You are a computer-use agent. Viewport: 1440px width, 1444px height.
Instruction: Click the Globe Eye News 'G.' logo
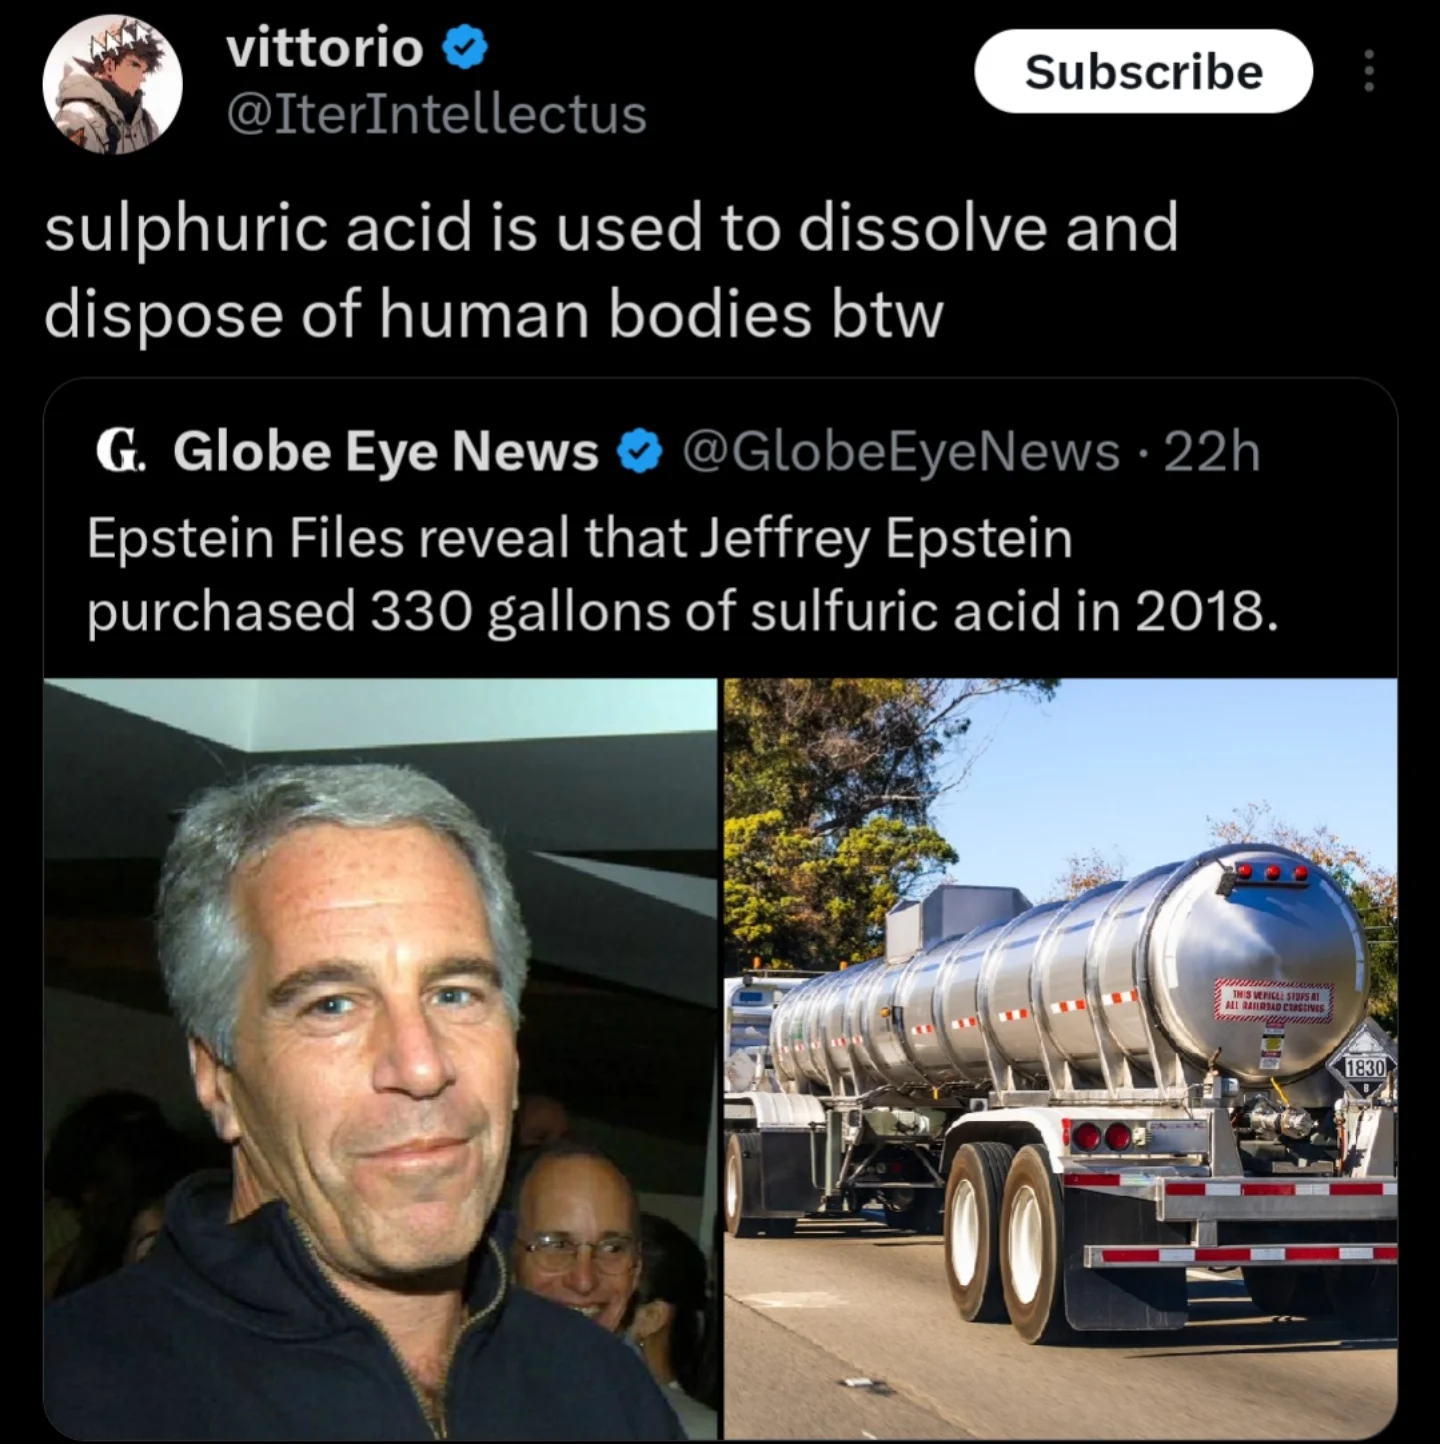121,451
